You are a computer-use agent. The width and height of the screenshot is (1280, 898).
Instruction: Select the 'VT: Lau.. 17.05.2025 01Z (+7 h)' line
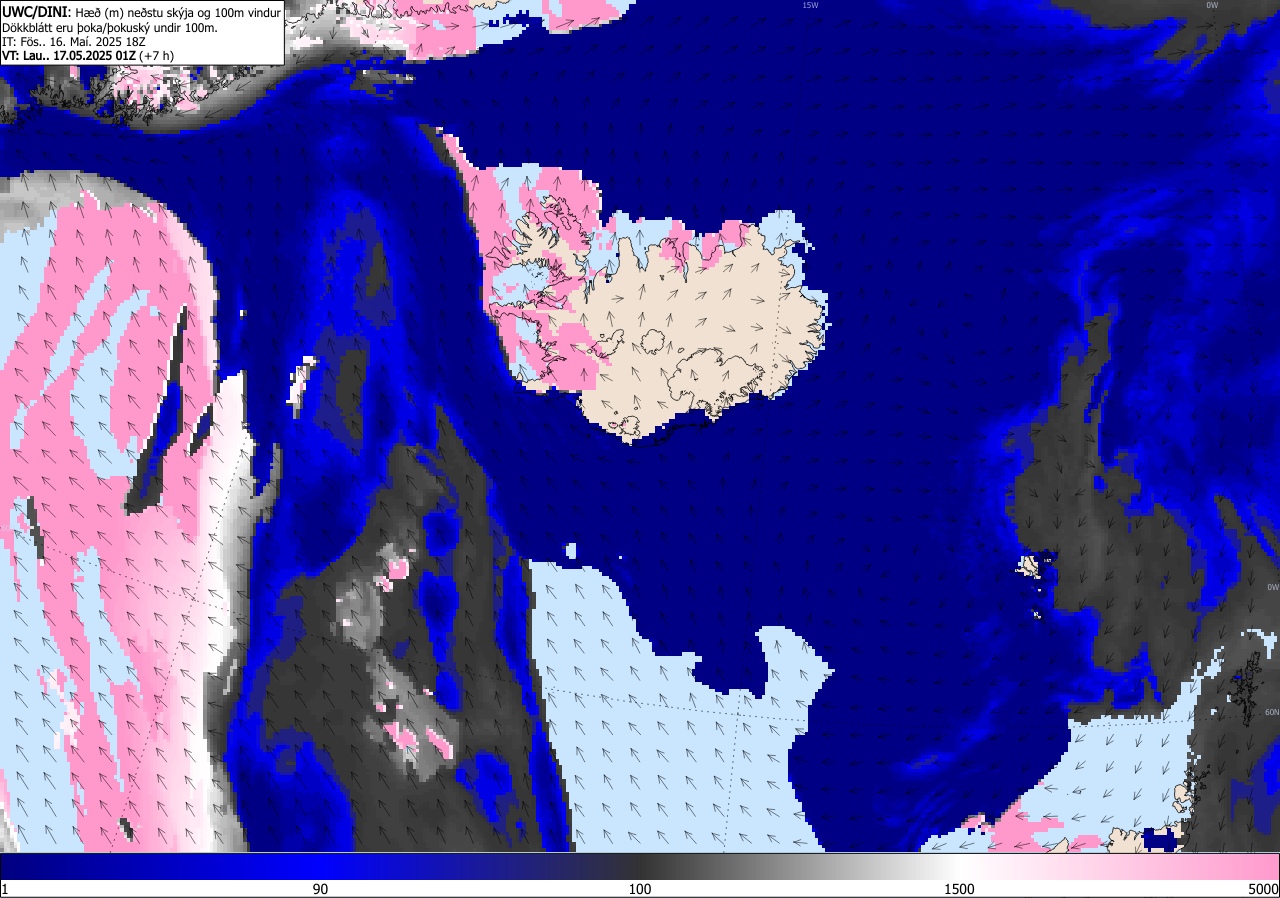point(88,57)
